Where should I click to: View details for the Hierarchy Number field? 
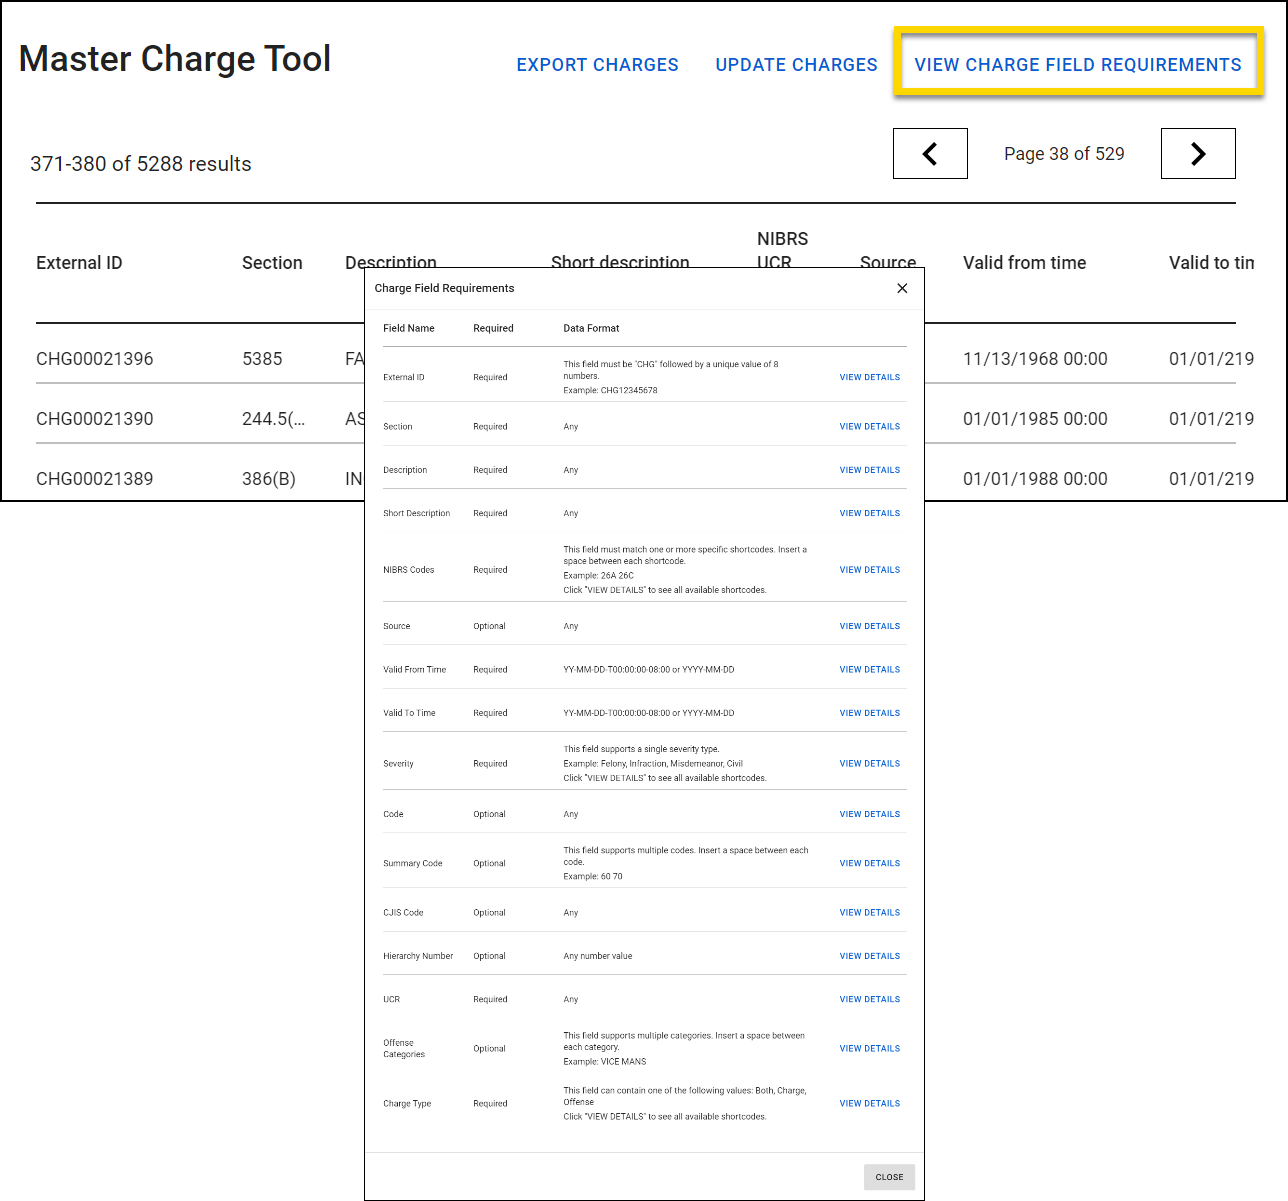tap(869, 956)
